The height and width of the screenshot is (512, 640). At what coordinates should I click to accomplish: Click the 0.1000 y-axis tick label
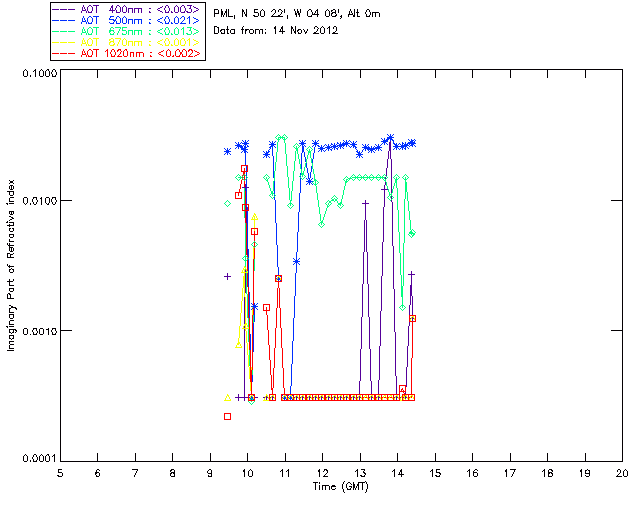40,73
